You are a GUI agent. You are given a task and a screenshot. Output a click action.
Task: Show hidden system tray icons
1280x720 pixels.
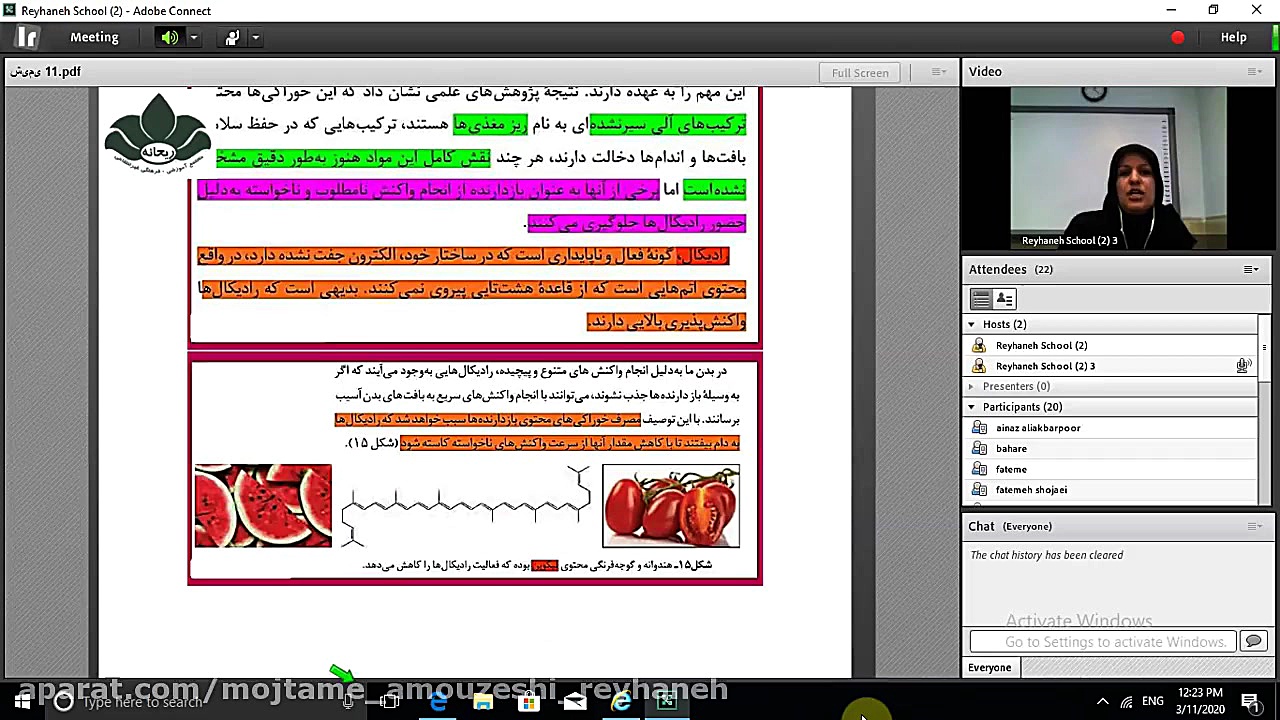click(x=1102, y=701)
